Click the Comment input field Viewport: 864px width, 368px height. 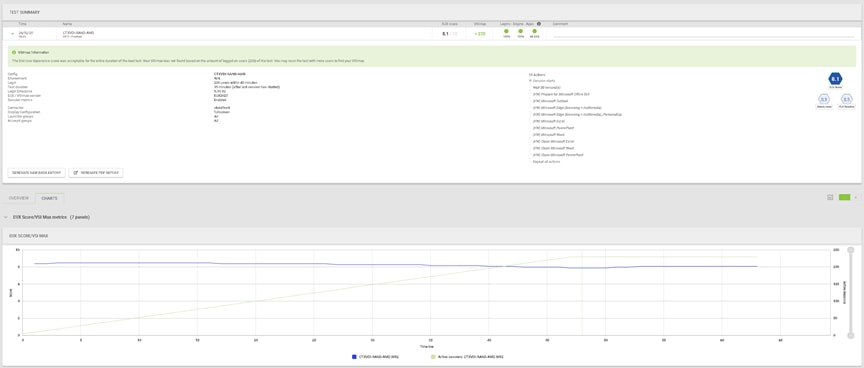pyautogui.click(x=704, y=34)
